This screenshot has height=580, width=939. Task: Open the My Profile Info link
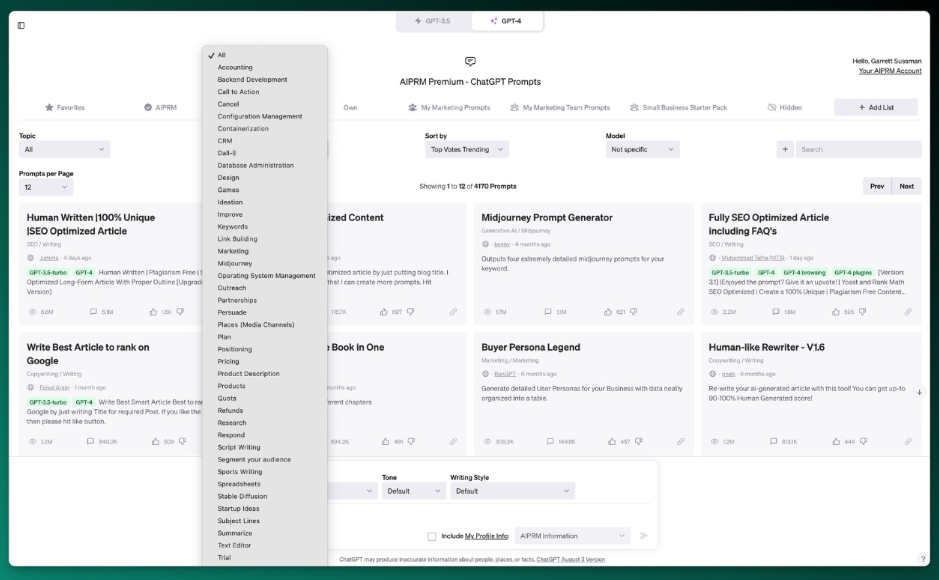click(487, 536)
